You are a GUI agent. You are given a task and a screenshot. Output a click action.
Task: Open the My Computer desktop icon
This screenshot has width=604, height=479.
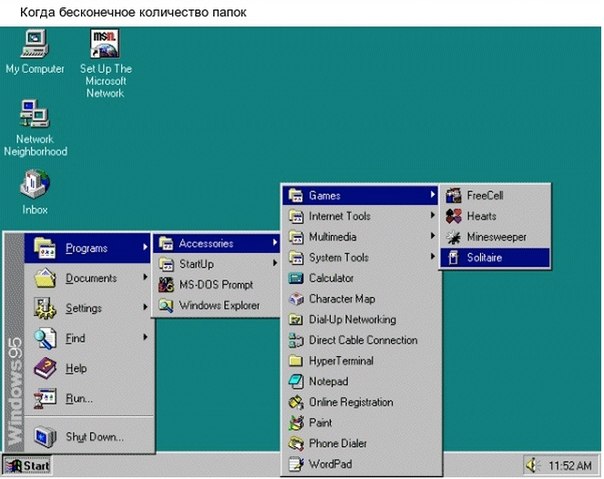pos(35,44)
